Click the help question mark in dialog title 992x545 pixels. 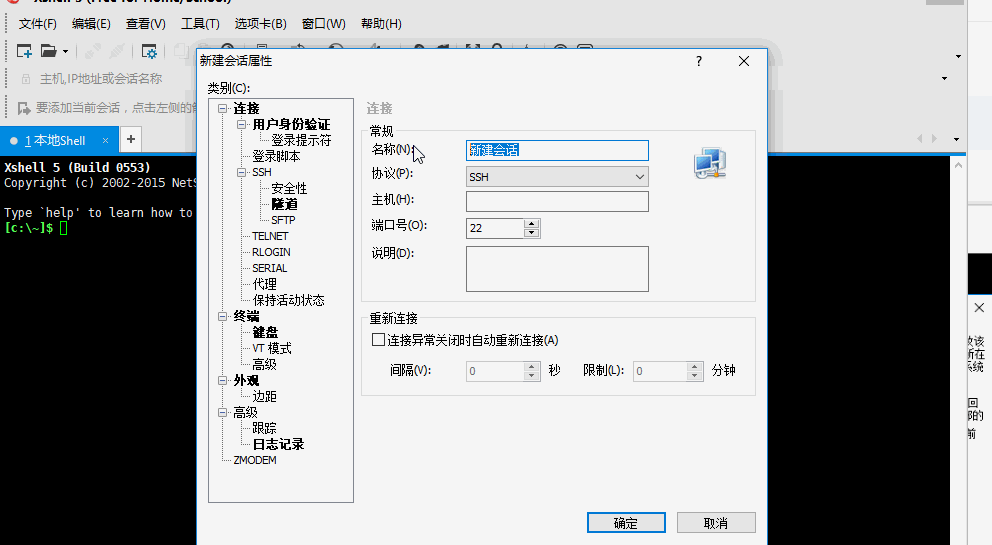pyautogui.click(x=698, y=61)
